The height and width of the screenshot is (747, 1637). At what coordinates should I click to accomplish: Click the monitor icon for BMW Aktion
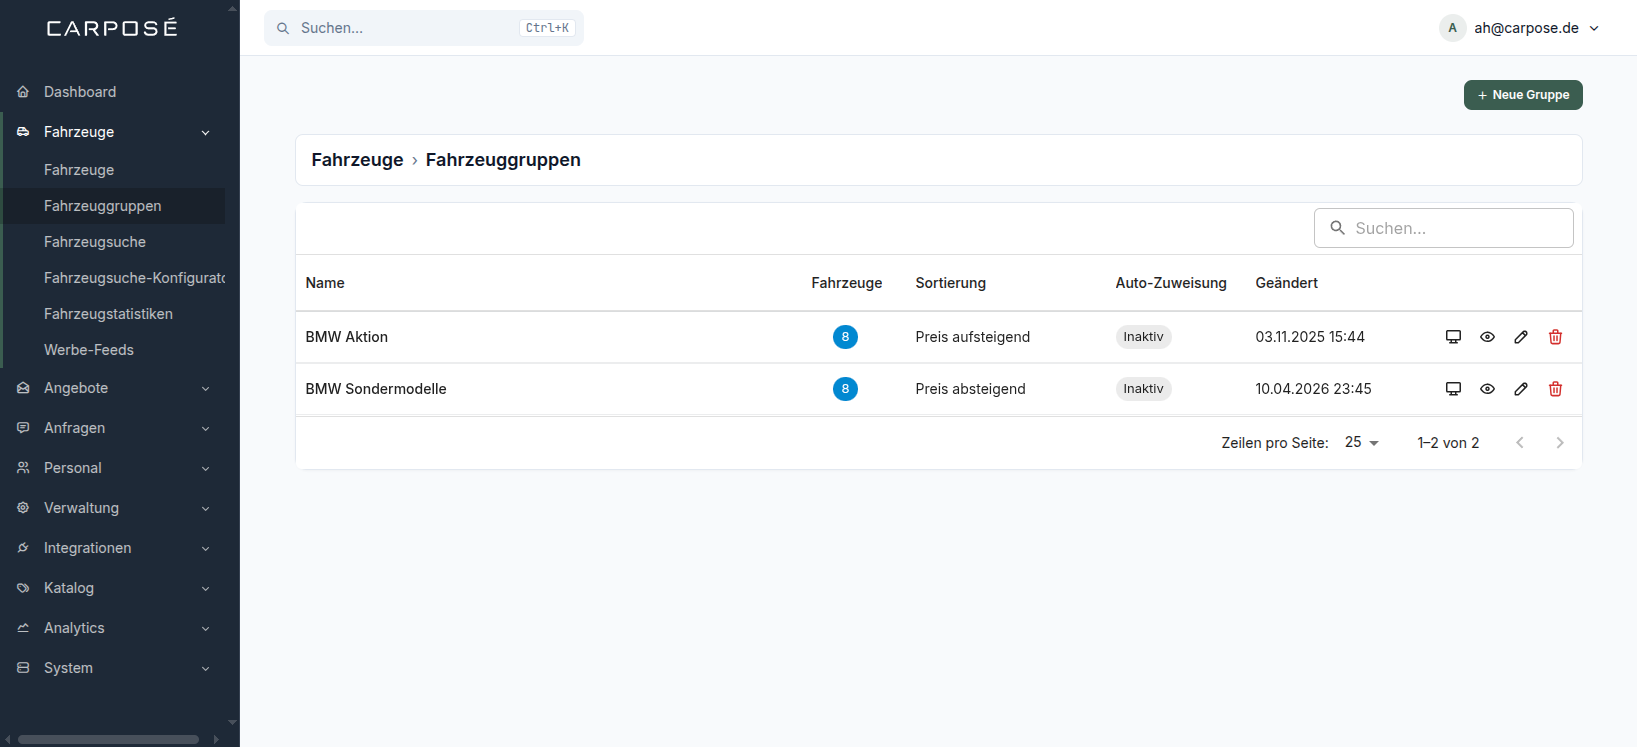(x=1453, y=337)
